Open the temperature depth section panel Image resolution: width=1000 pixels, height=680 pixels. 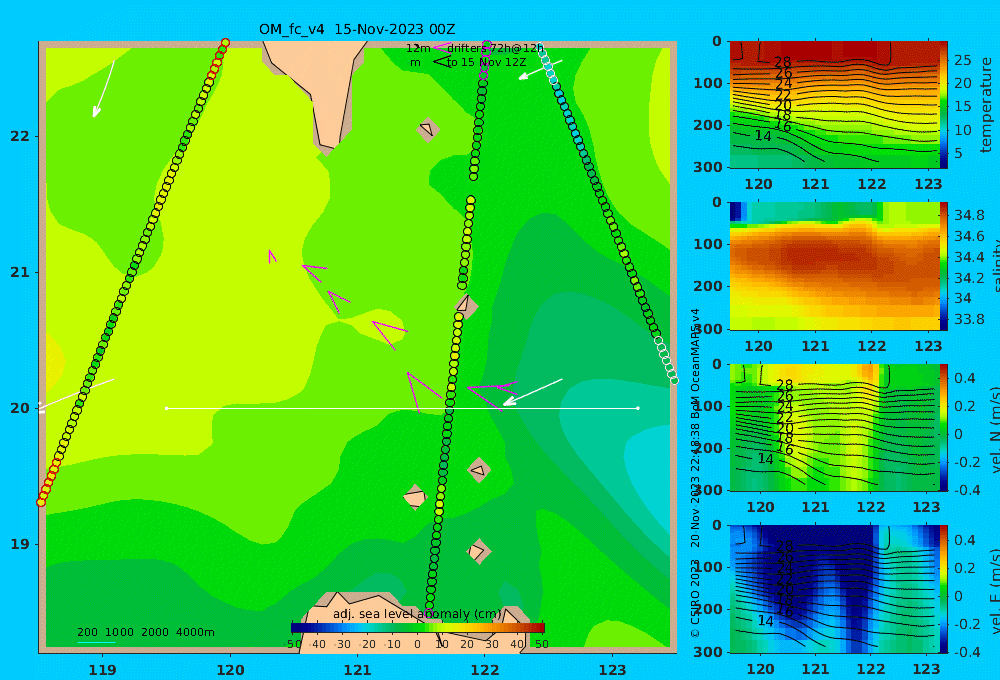pos(834,105)
